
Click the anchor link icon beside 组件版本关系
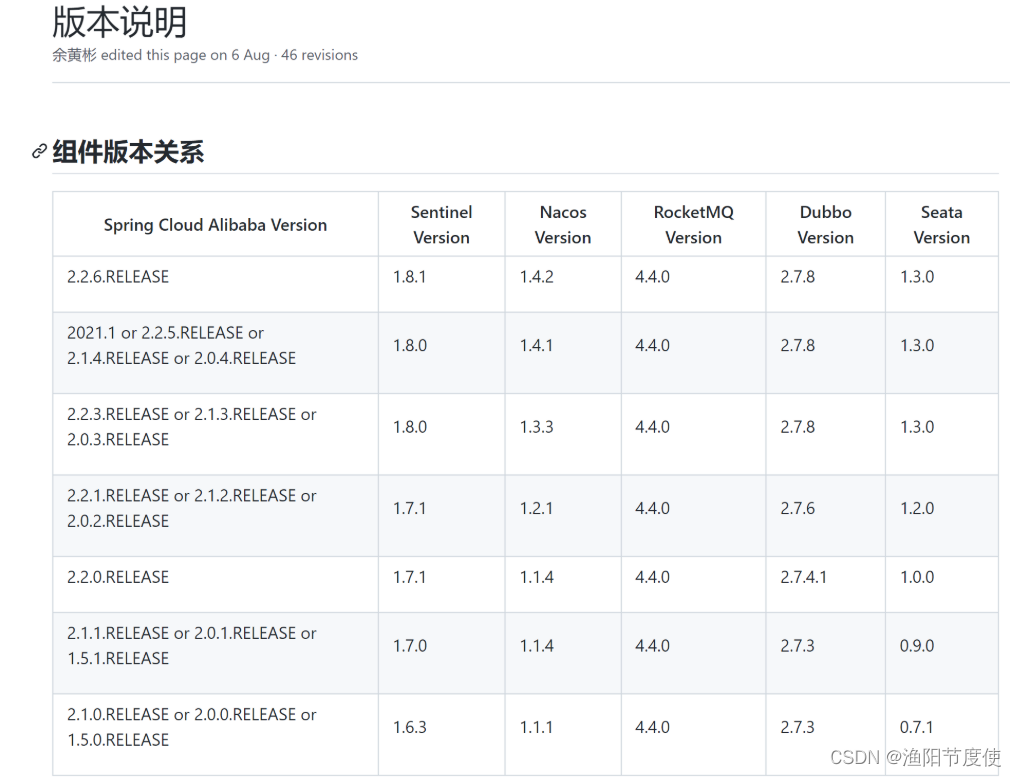[39, 151]
